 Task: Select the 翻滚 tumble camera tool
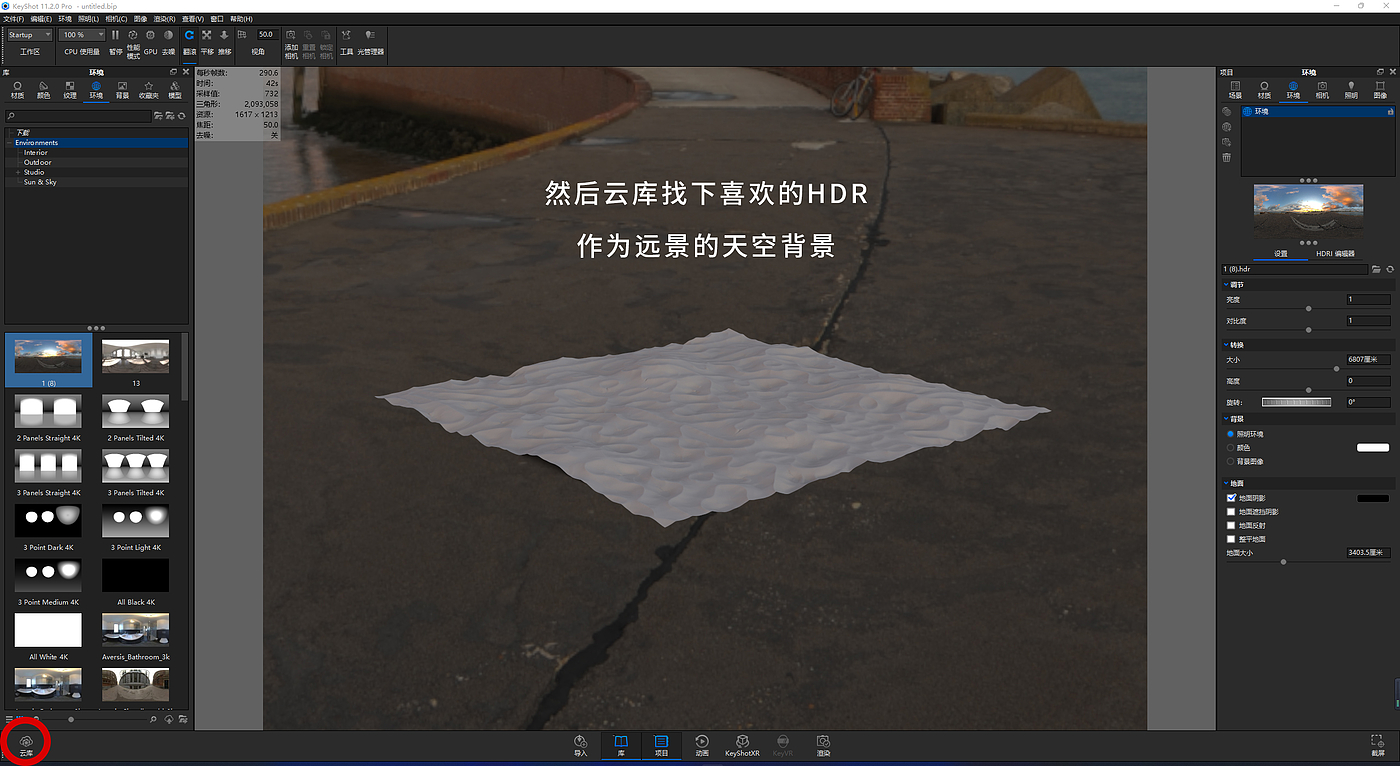click(x=189, y=41)
